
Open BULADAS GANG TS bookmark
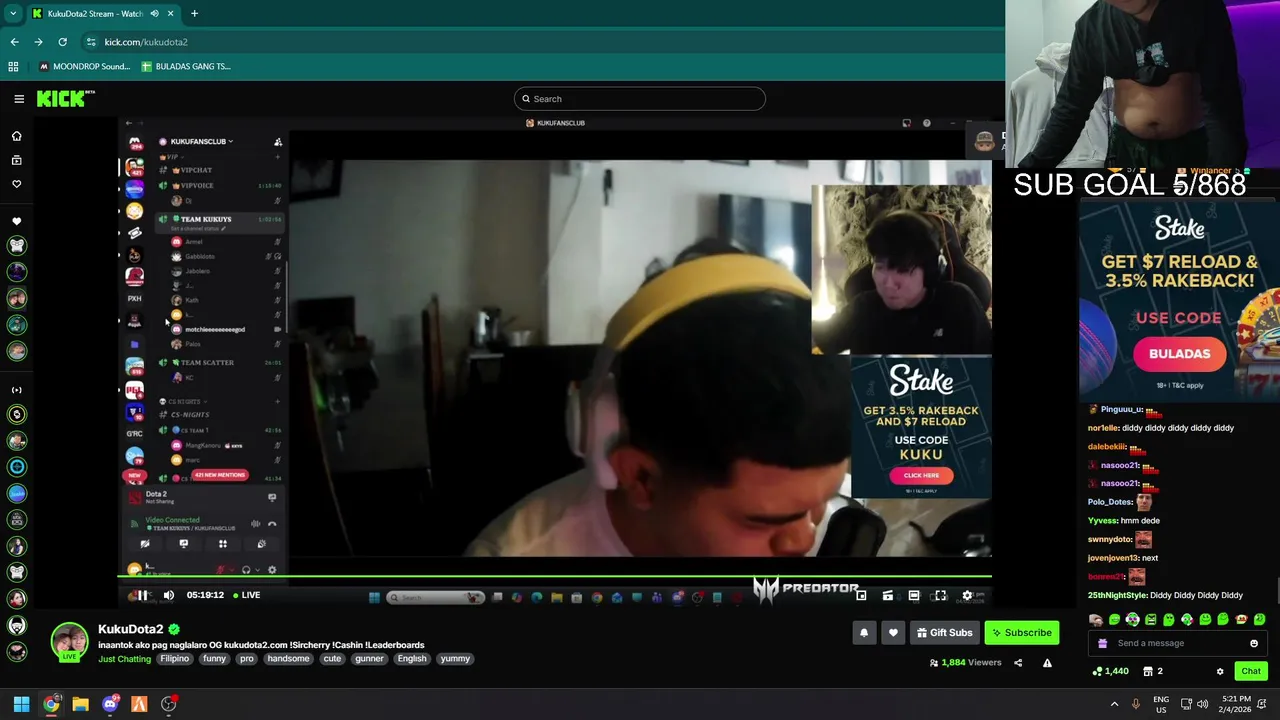[x=186, y=67]
